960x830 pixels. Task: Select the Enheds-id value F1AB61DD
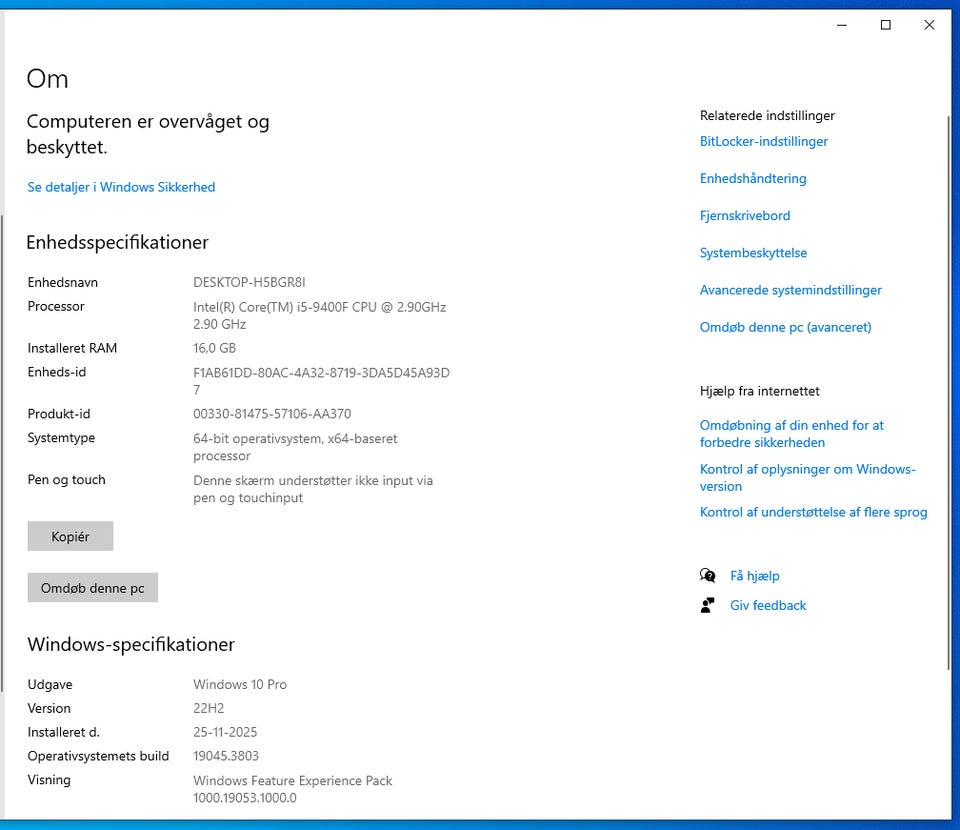click(x=321, y=381)
